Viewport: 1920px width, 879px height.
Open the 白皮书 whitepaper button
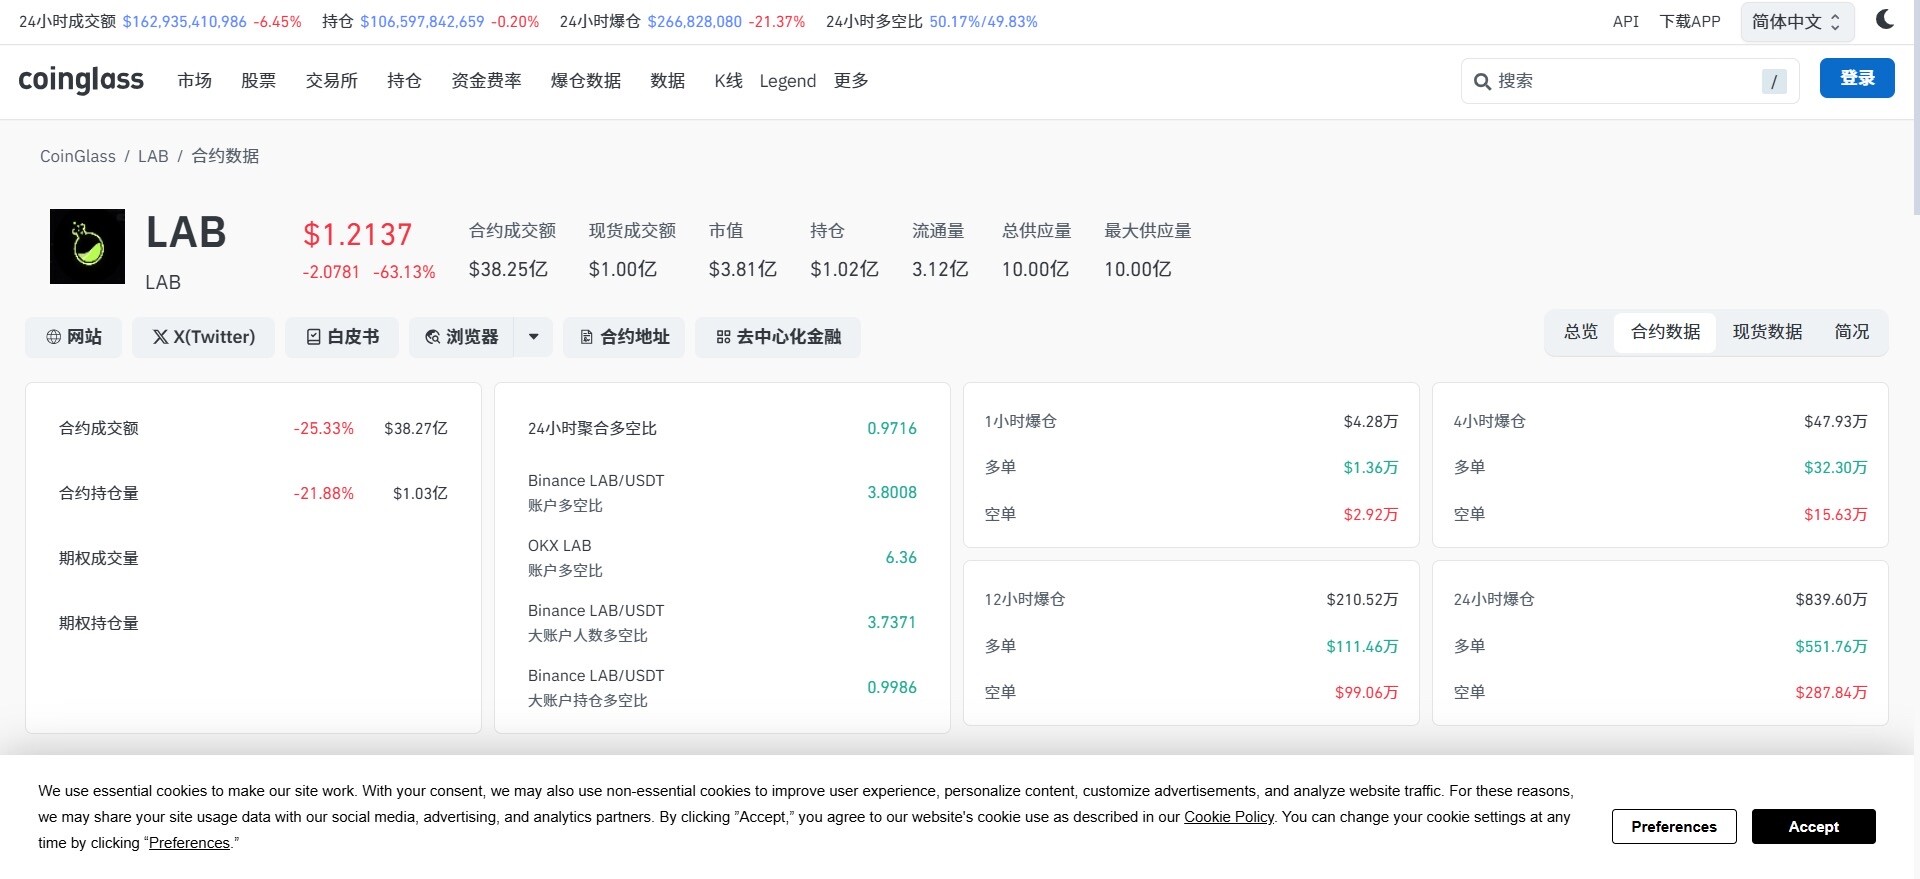[342, 337]
